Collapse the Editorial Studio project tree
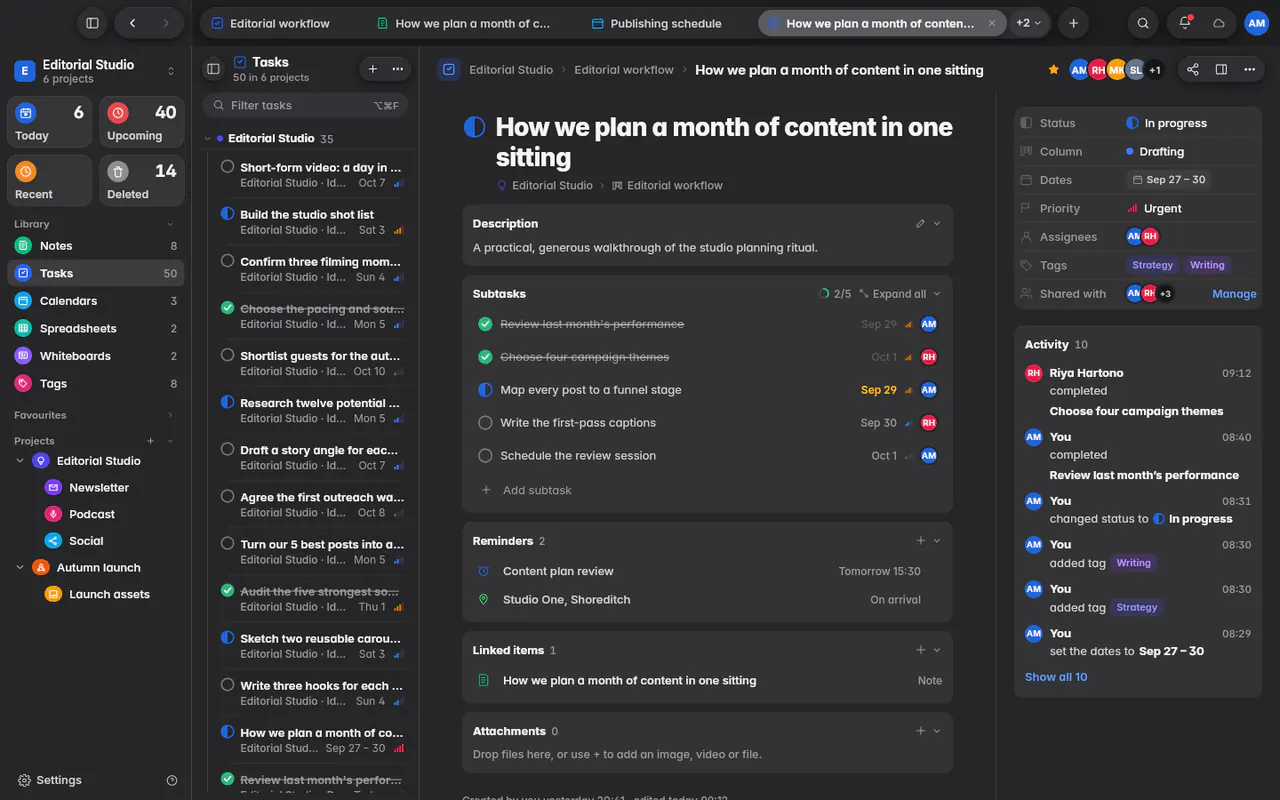1280x800 pixels. pyautogui.click(x=20, y=461)
